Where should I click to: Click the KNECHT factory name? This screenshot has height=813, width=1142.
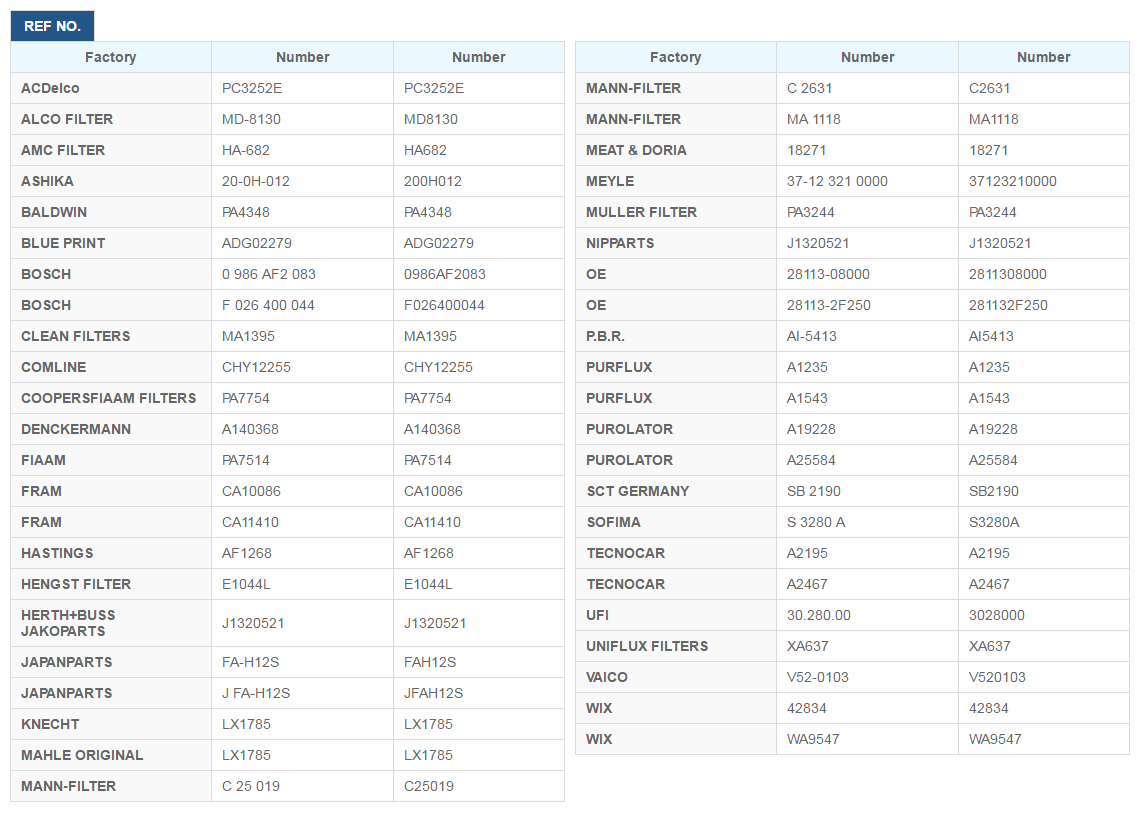click(50, 724)
